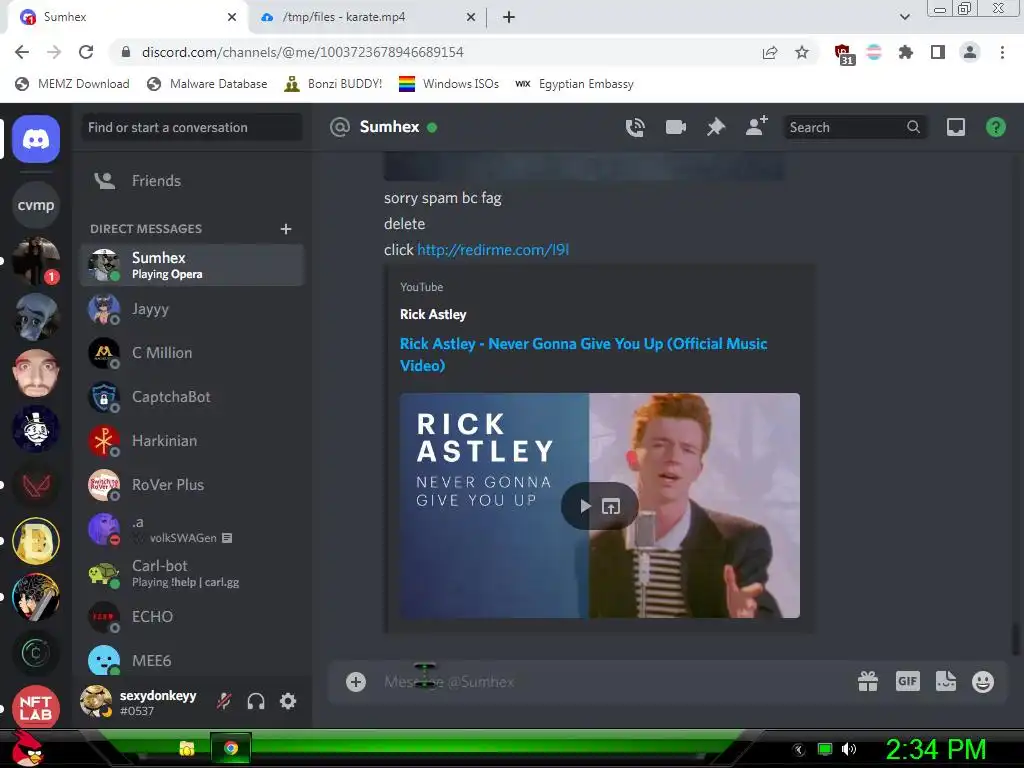The width and height of the screenshot is (1024, 768).
Task: Go back in the browser
Action: [x=22, y=52]
